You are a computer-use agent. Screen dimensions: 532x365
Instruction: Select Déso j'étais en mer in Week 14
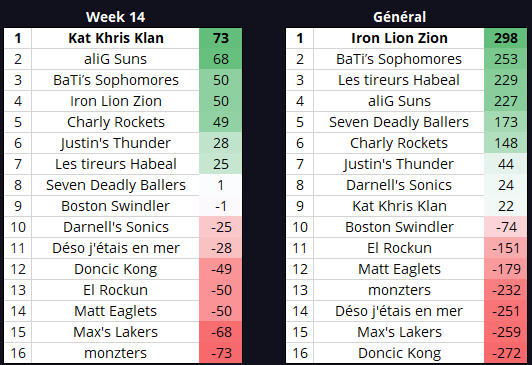click(116, 248)
